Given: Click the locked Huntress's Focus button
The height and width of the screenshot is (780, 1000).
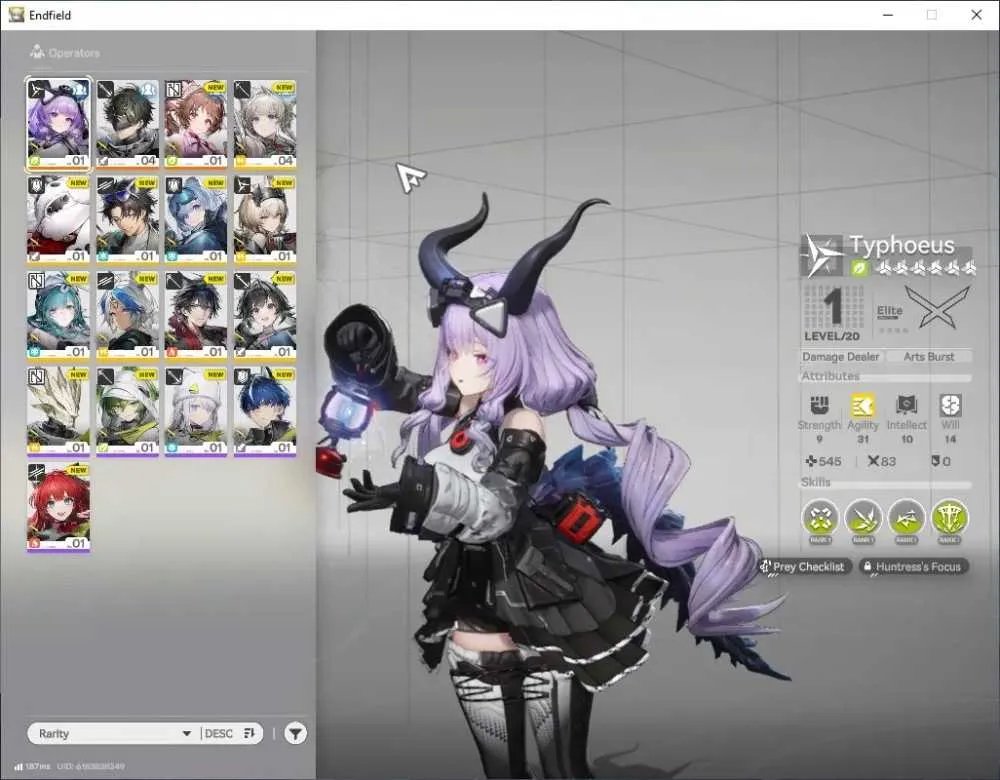Looking at the screenshot, I should pyautogui.click(x=913, y=566).
